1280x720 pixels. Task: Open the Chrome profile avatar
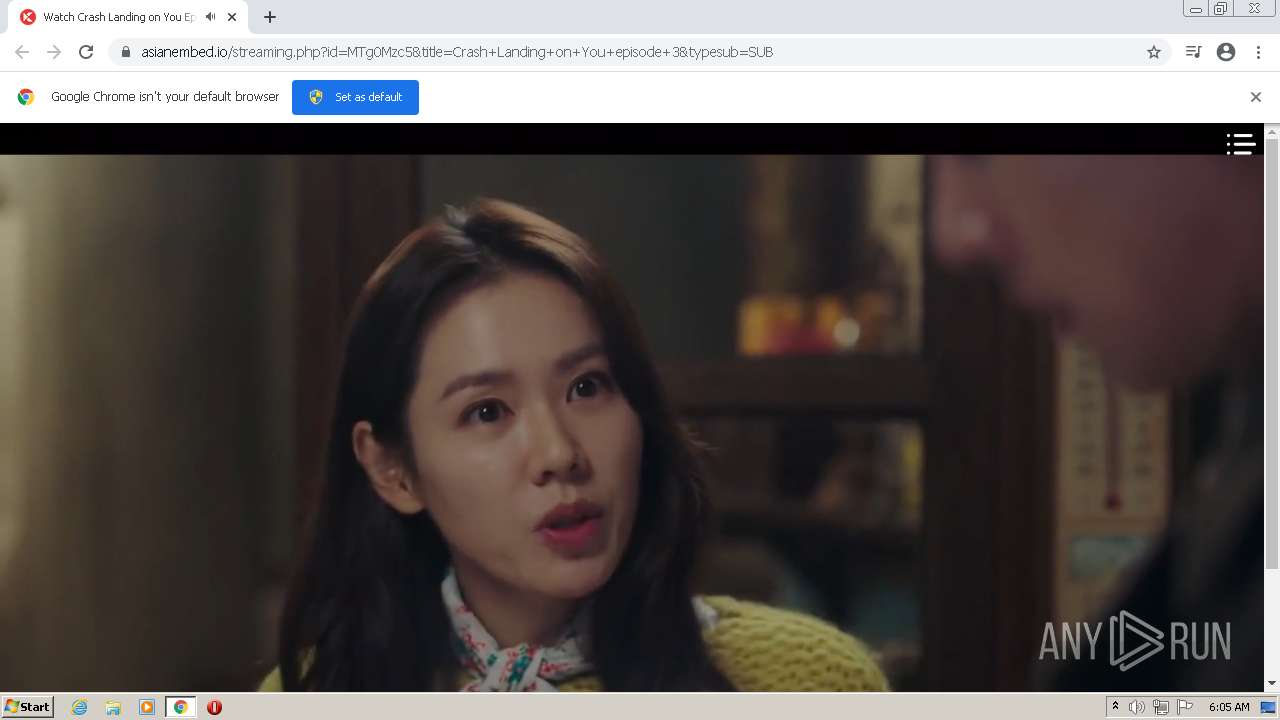coord(1226,52)
